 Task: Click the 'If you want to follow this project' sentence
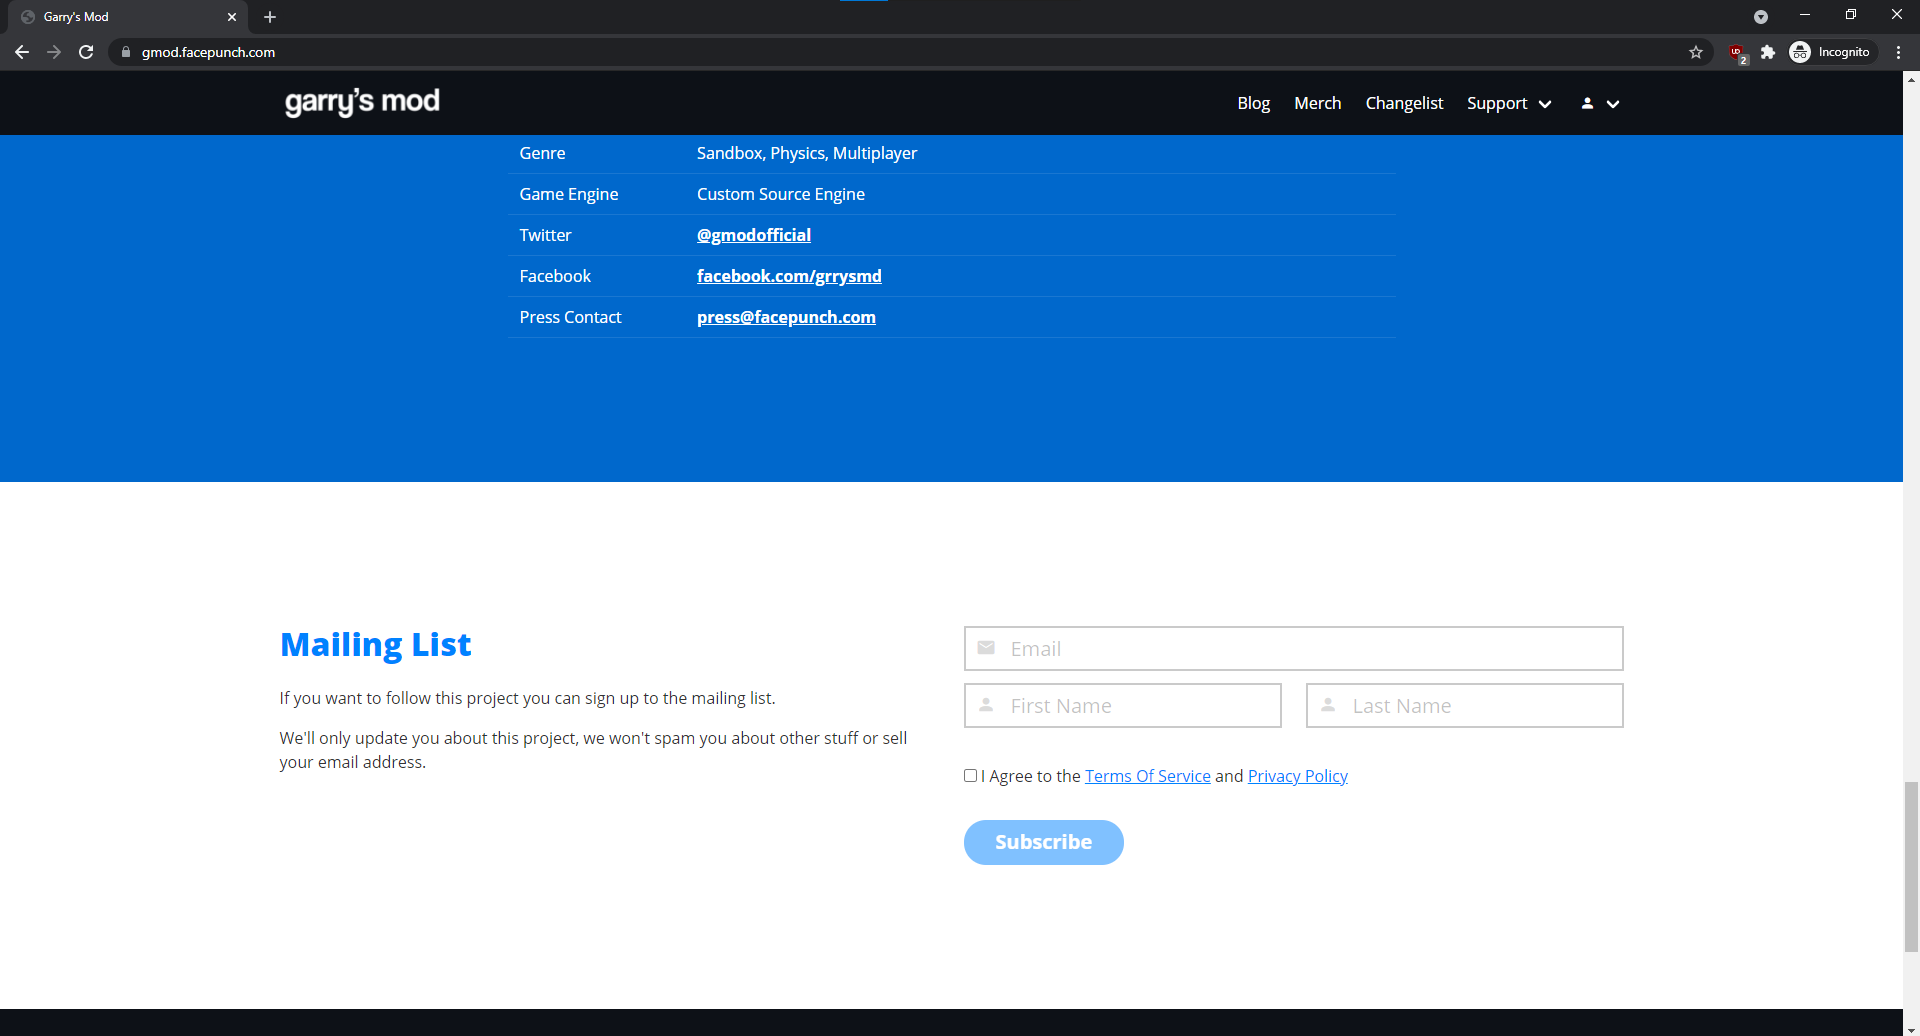pyautogui.click(x=527, y=698)
